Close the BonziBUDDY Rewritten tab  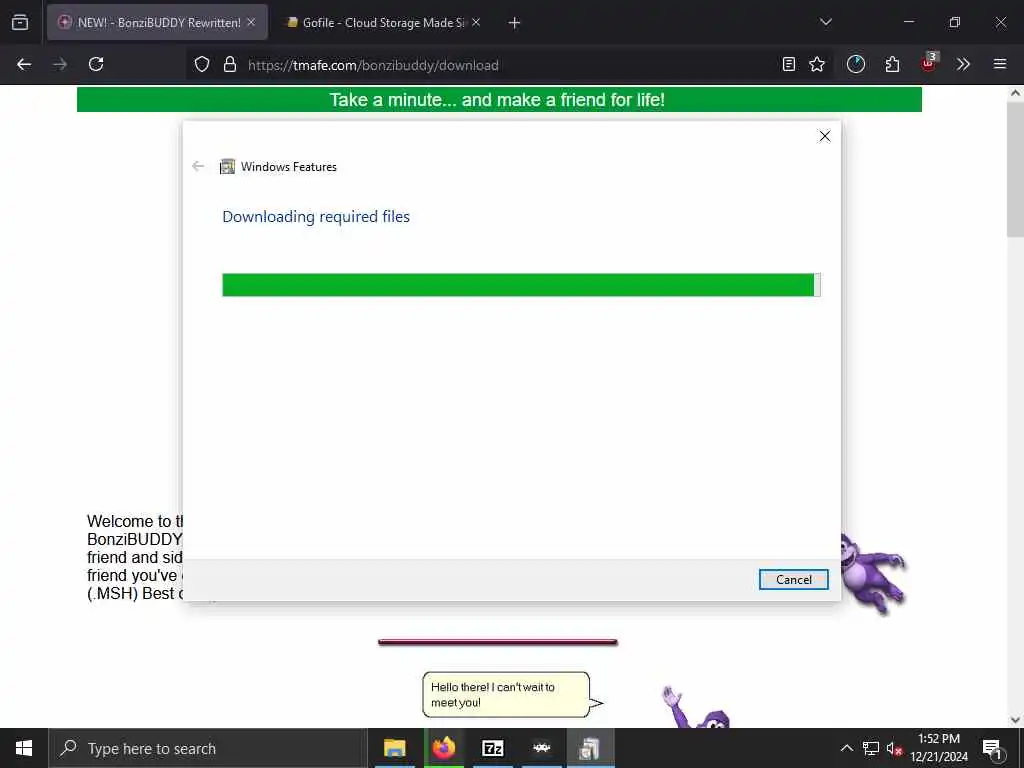pos(251,22)
